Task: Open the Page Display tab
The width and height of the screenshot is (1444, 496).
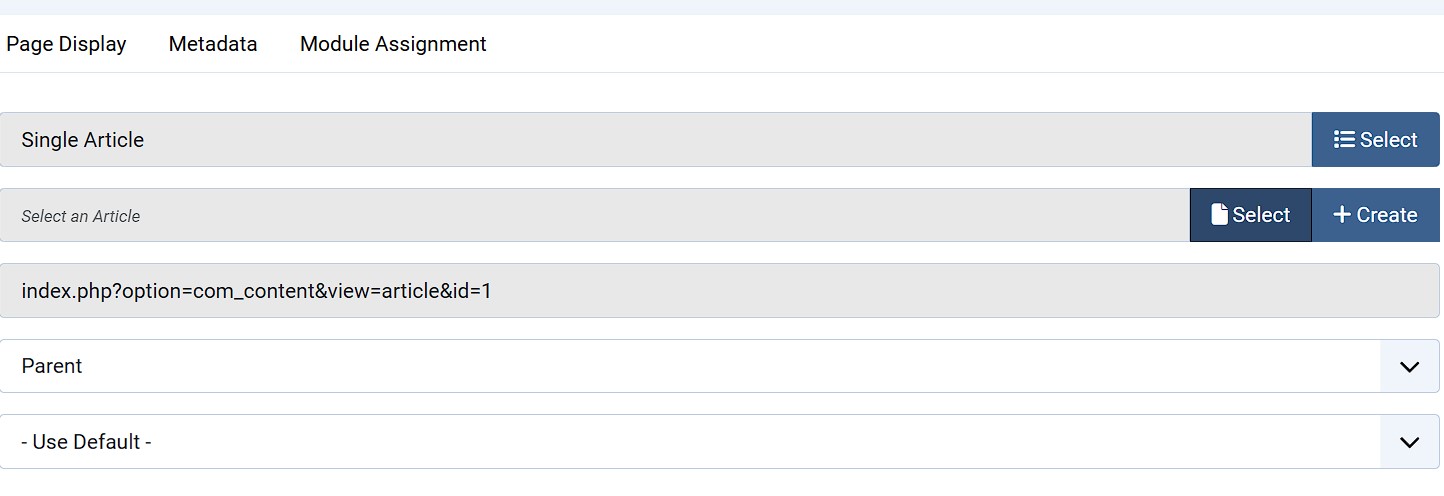Action: point(66,44)
